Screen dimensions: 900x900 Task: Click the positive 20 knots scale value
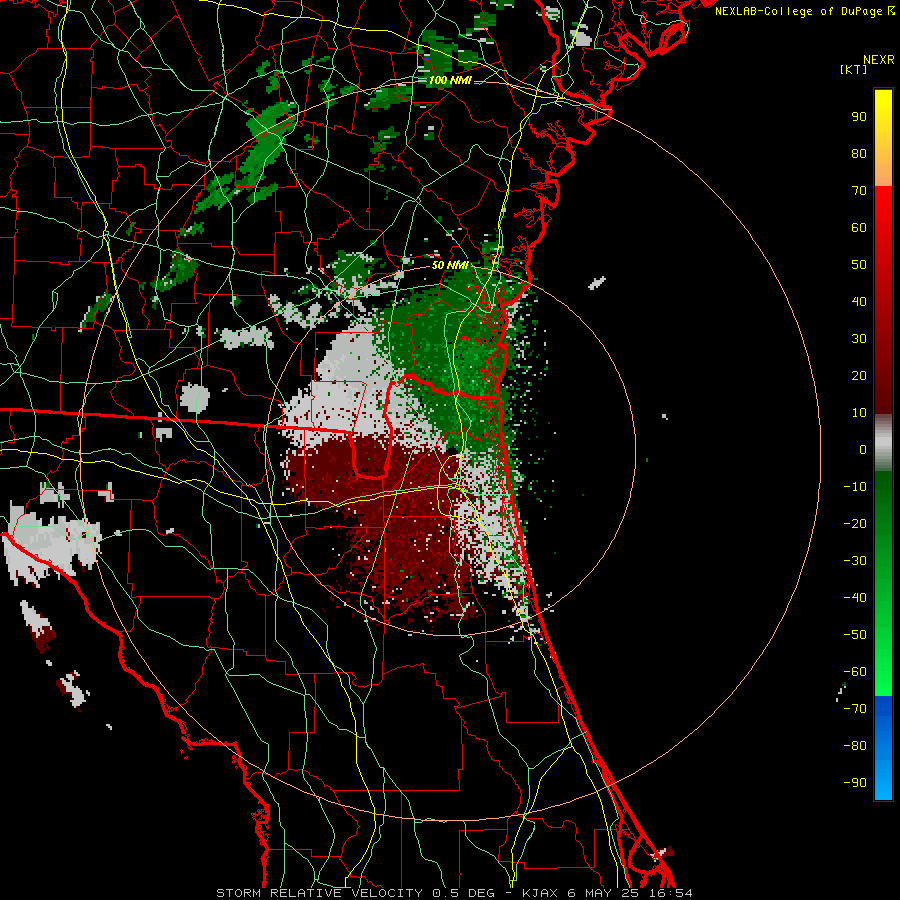[x=859, y=376]
